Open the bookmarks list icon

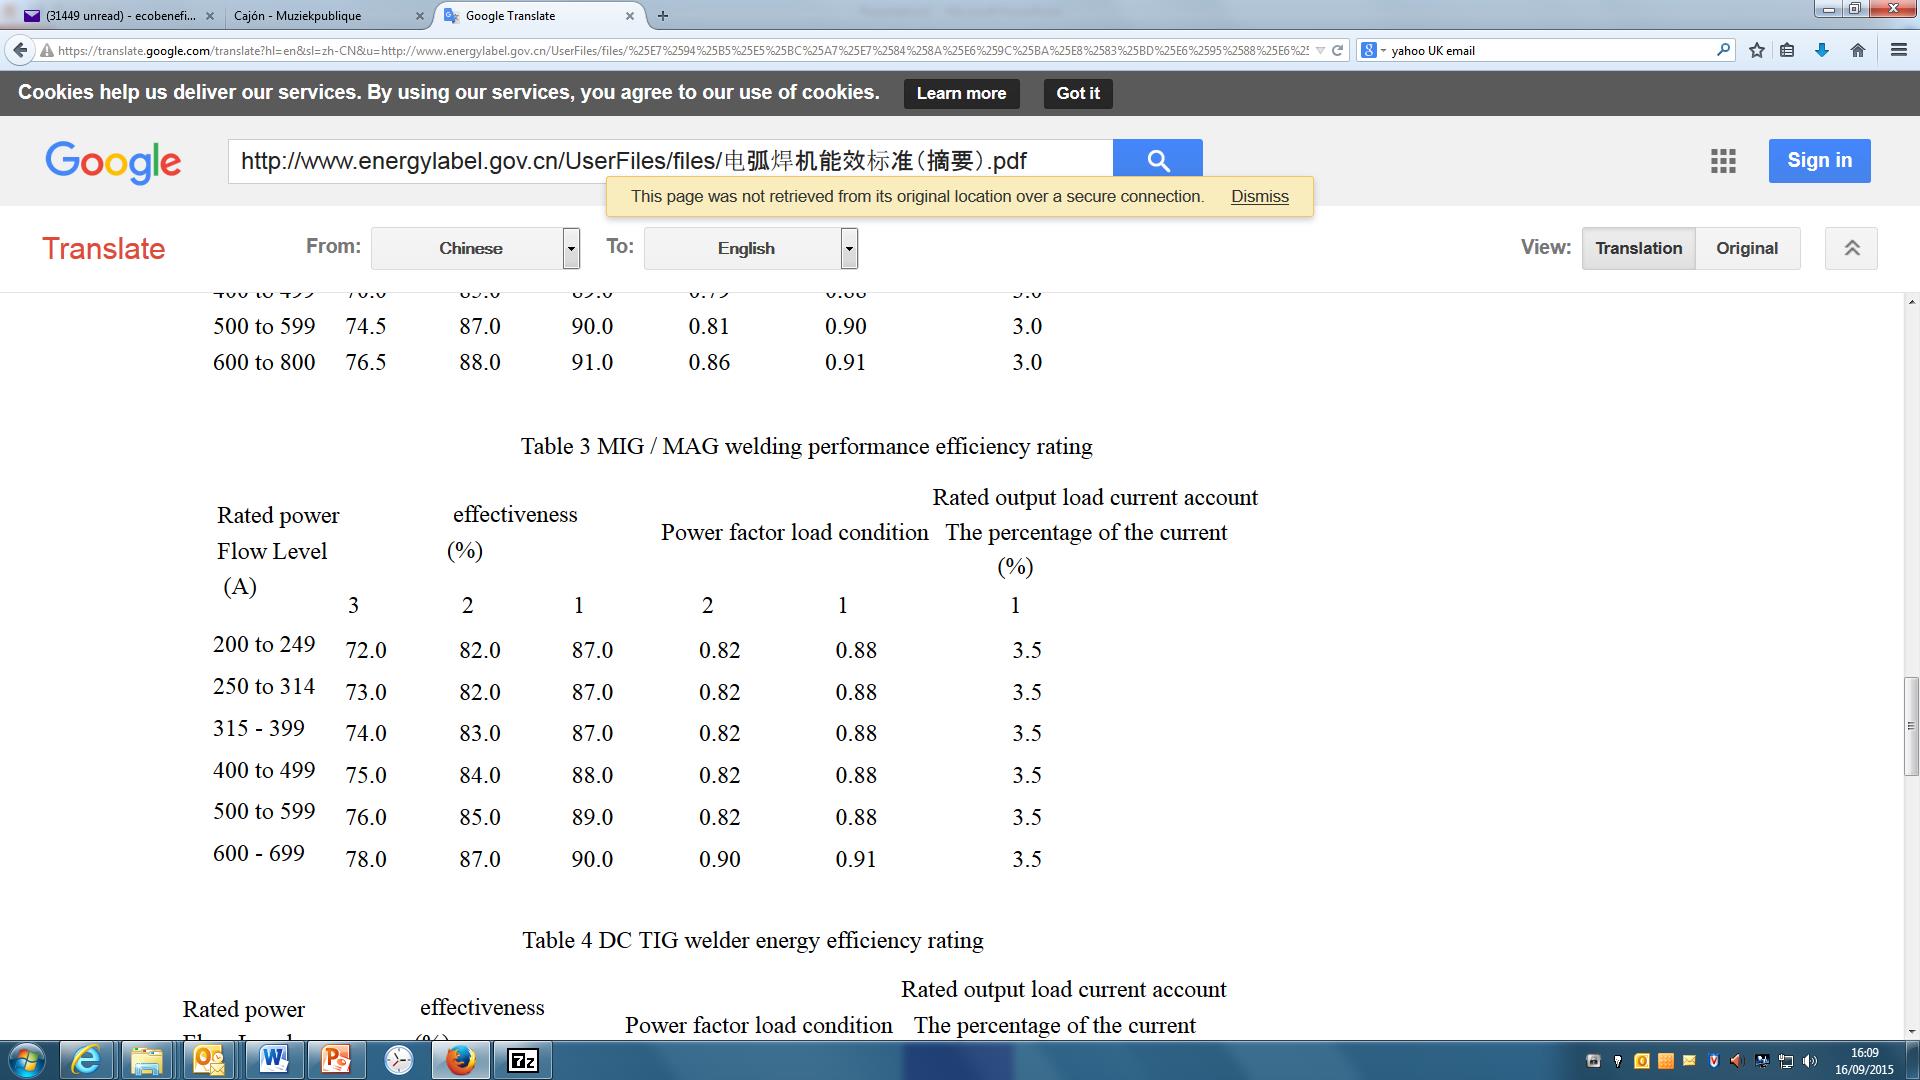[1787, 50]
